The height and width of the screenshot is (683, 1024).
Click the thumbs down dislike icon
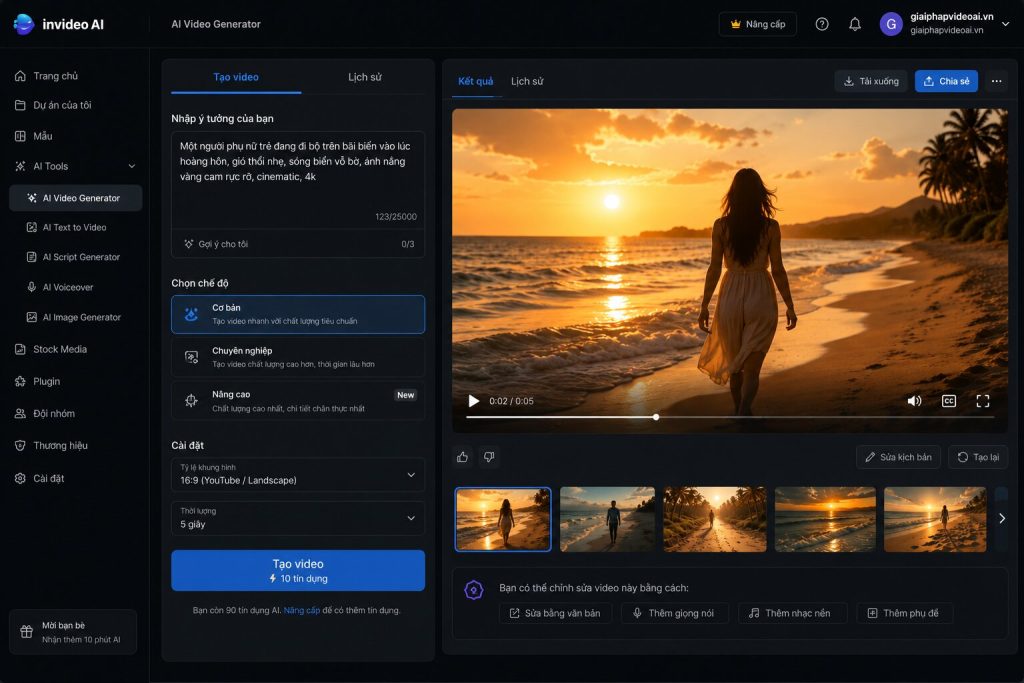[x=489, y=457]
